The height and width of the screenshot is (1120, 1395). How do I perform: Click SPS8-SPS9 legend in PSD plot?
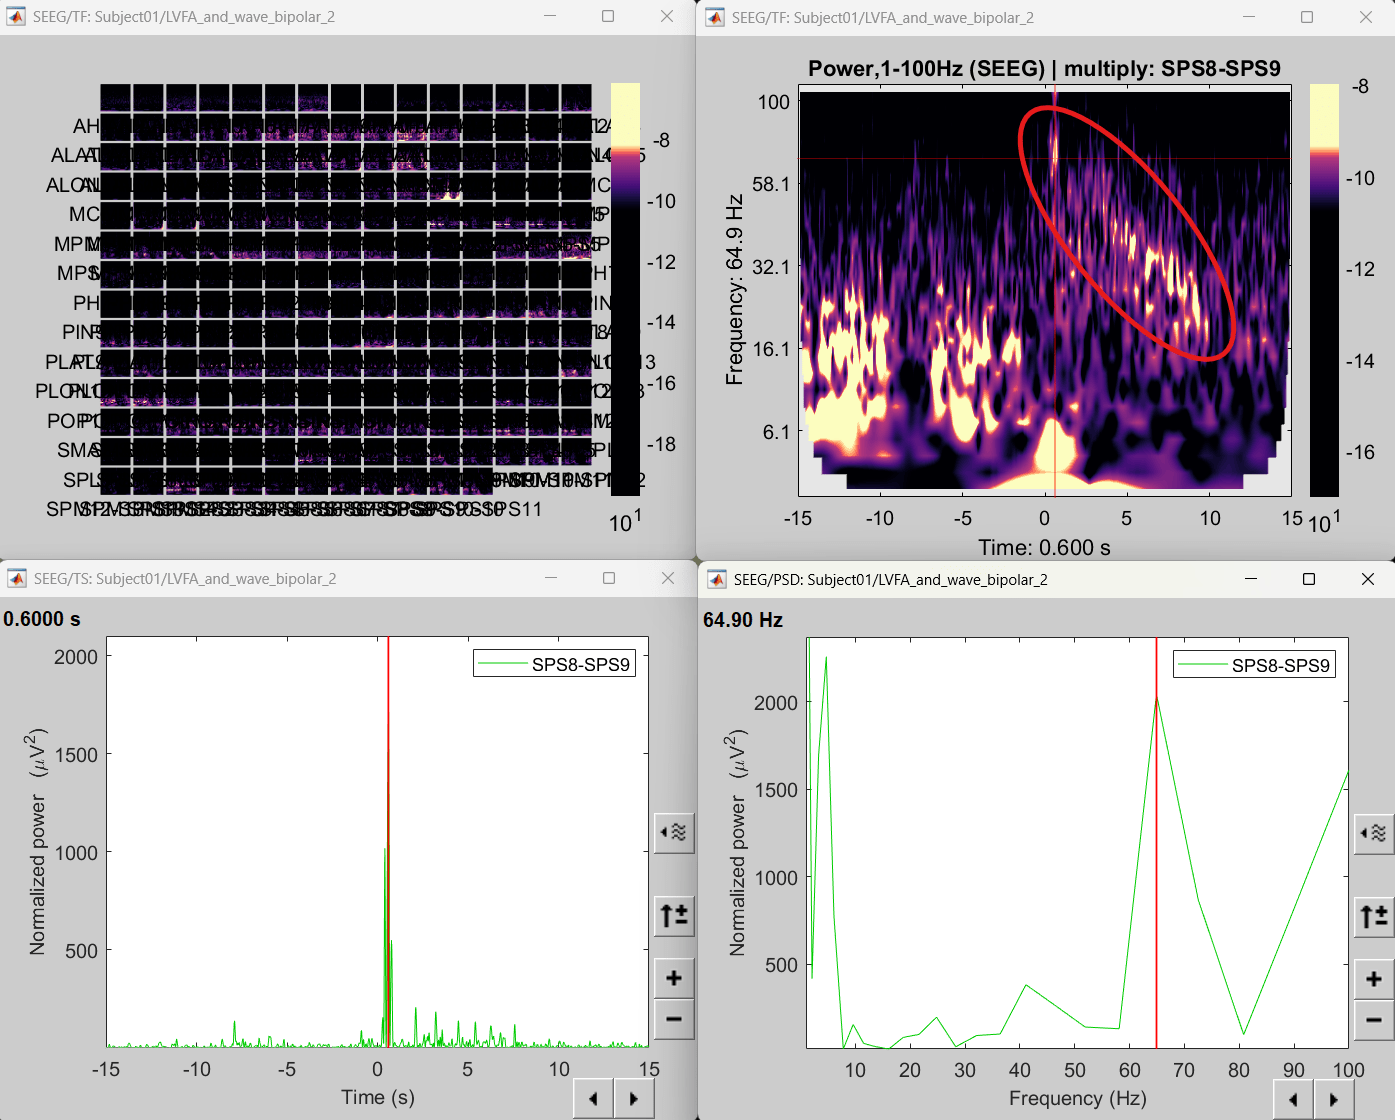(1254, 665)
